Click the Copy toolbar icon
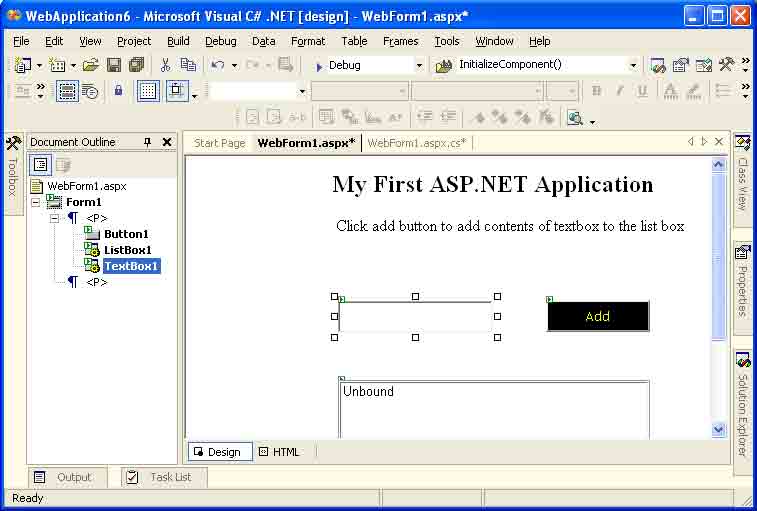This screenshot has width=757, height=511. click(x=188, y=65)
